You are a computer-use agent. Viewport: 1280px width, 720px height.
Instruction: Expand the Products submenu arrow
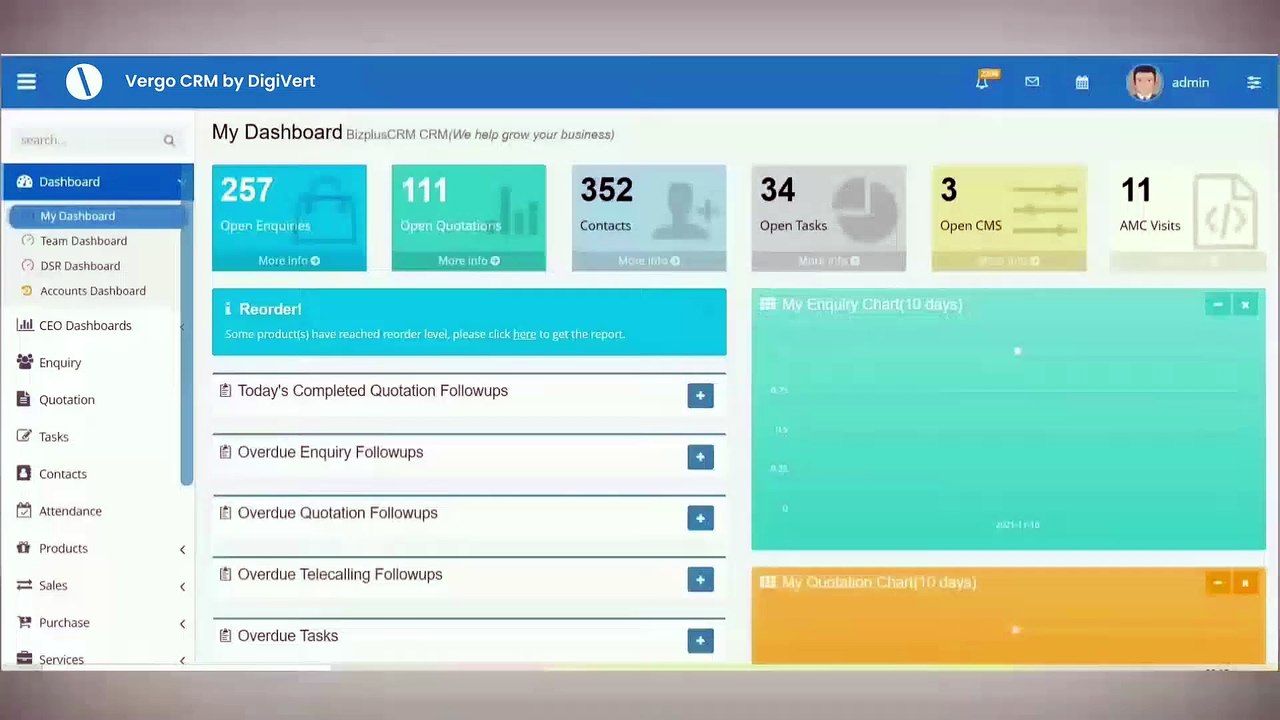182,549
